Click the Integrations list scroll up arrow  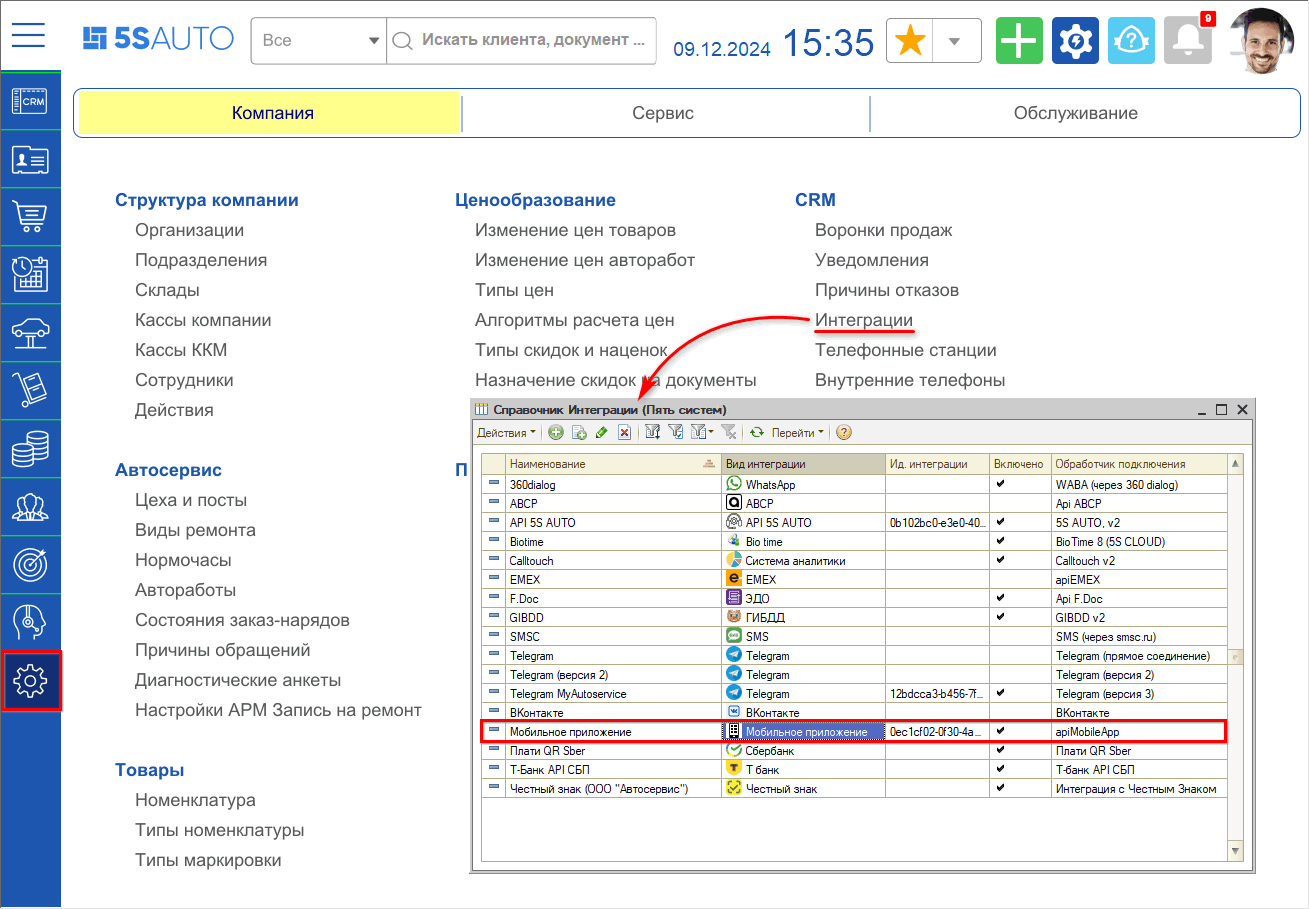coord(1235,464)
